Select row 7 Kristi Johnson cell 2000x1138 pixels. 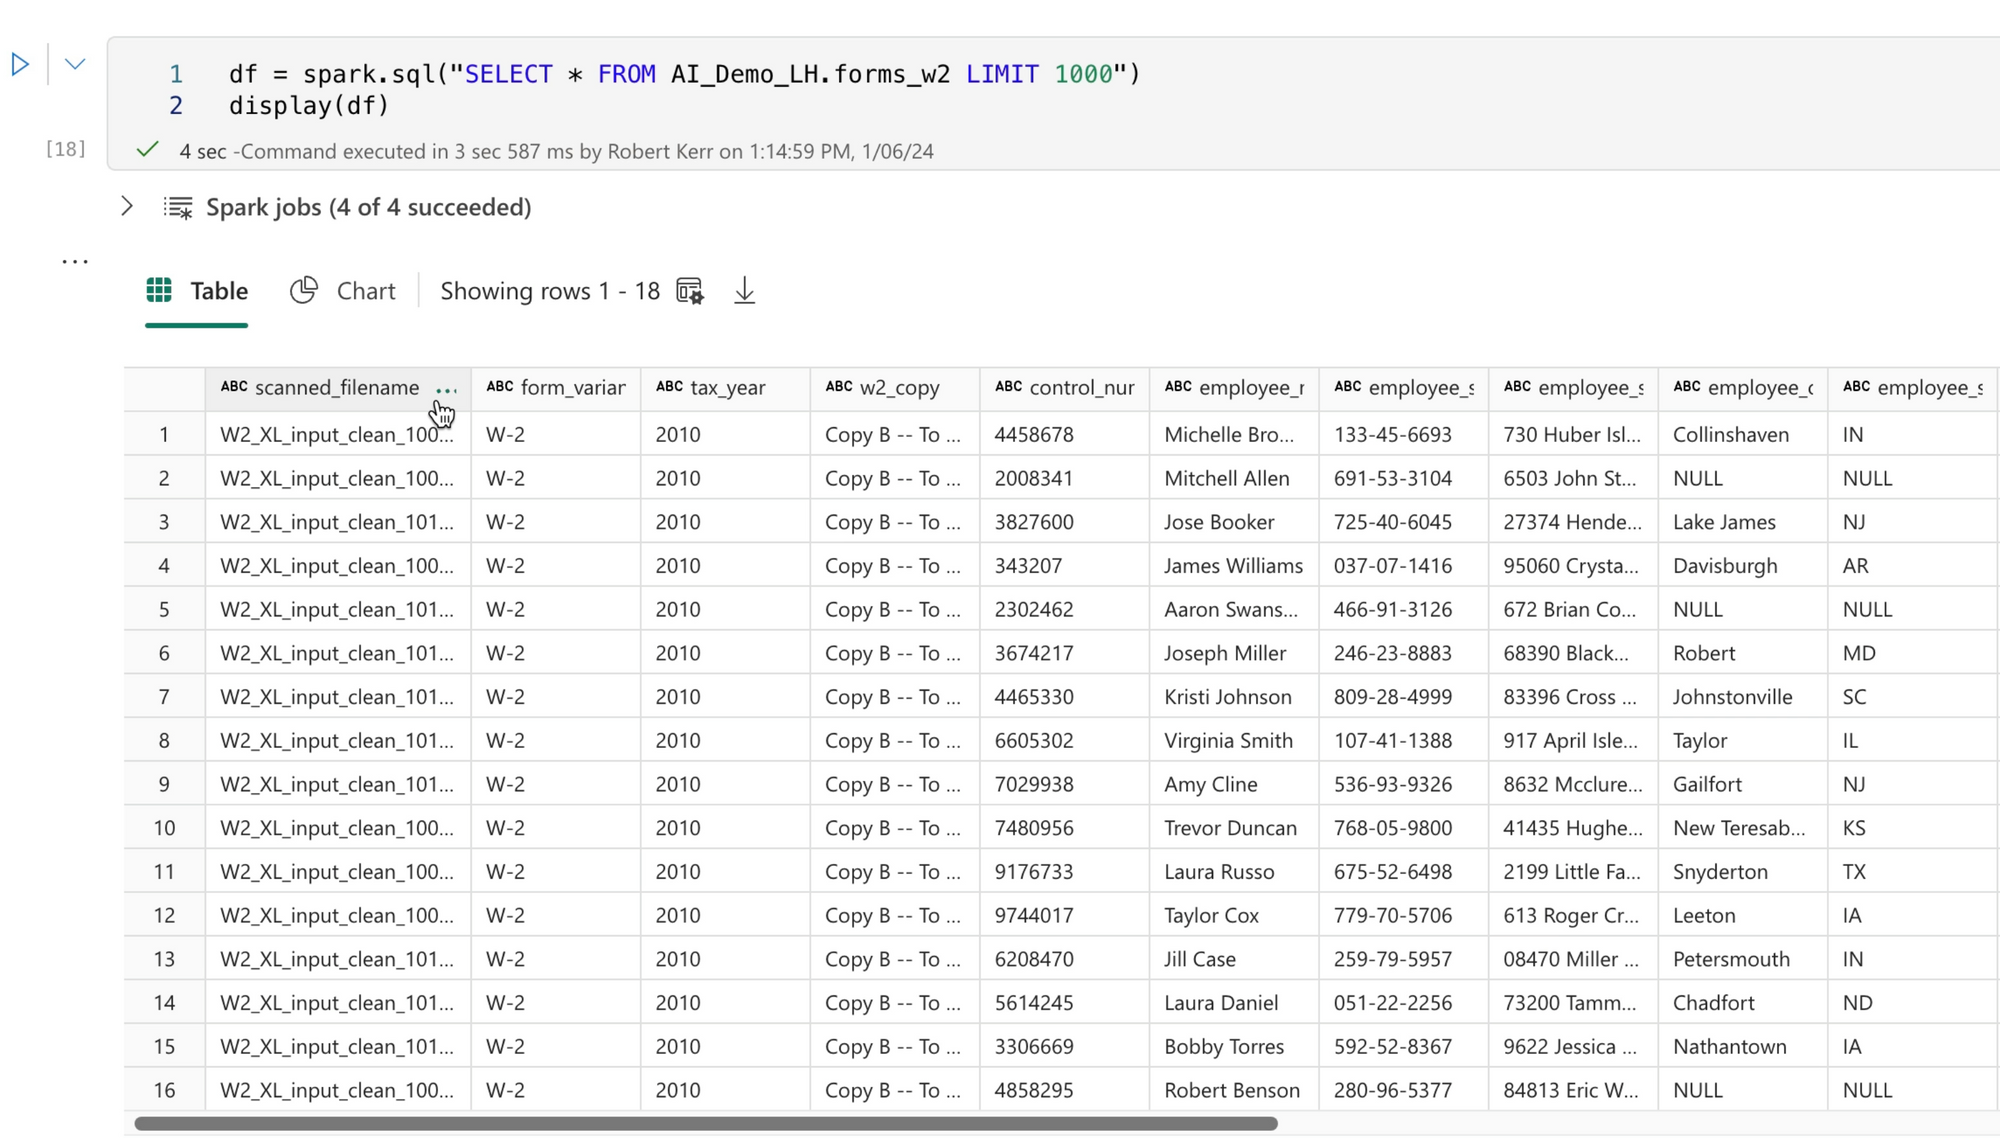(x=1227, y=697)
